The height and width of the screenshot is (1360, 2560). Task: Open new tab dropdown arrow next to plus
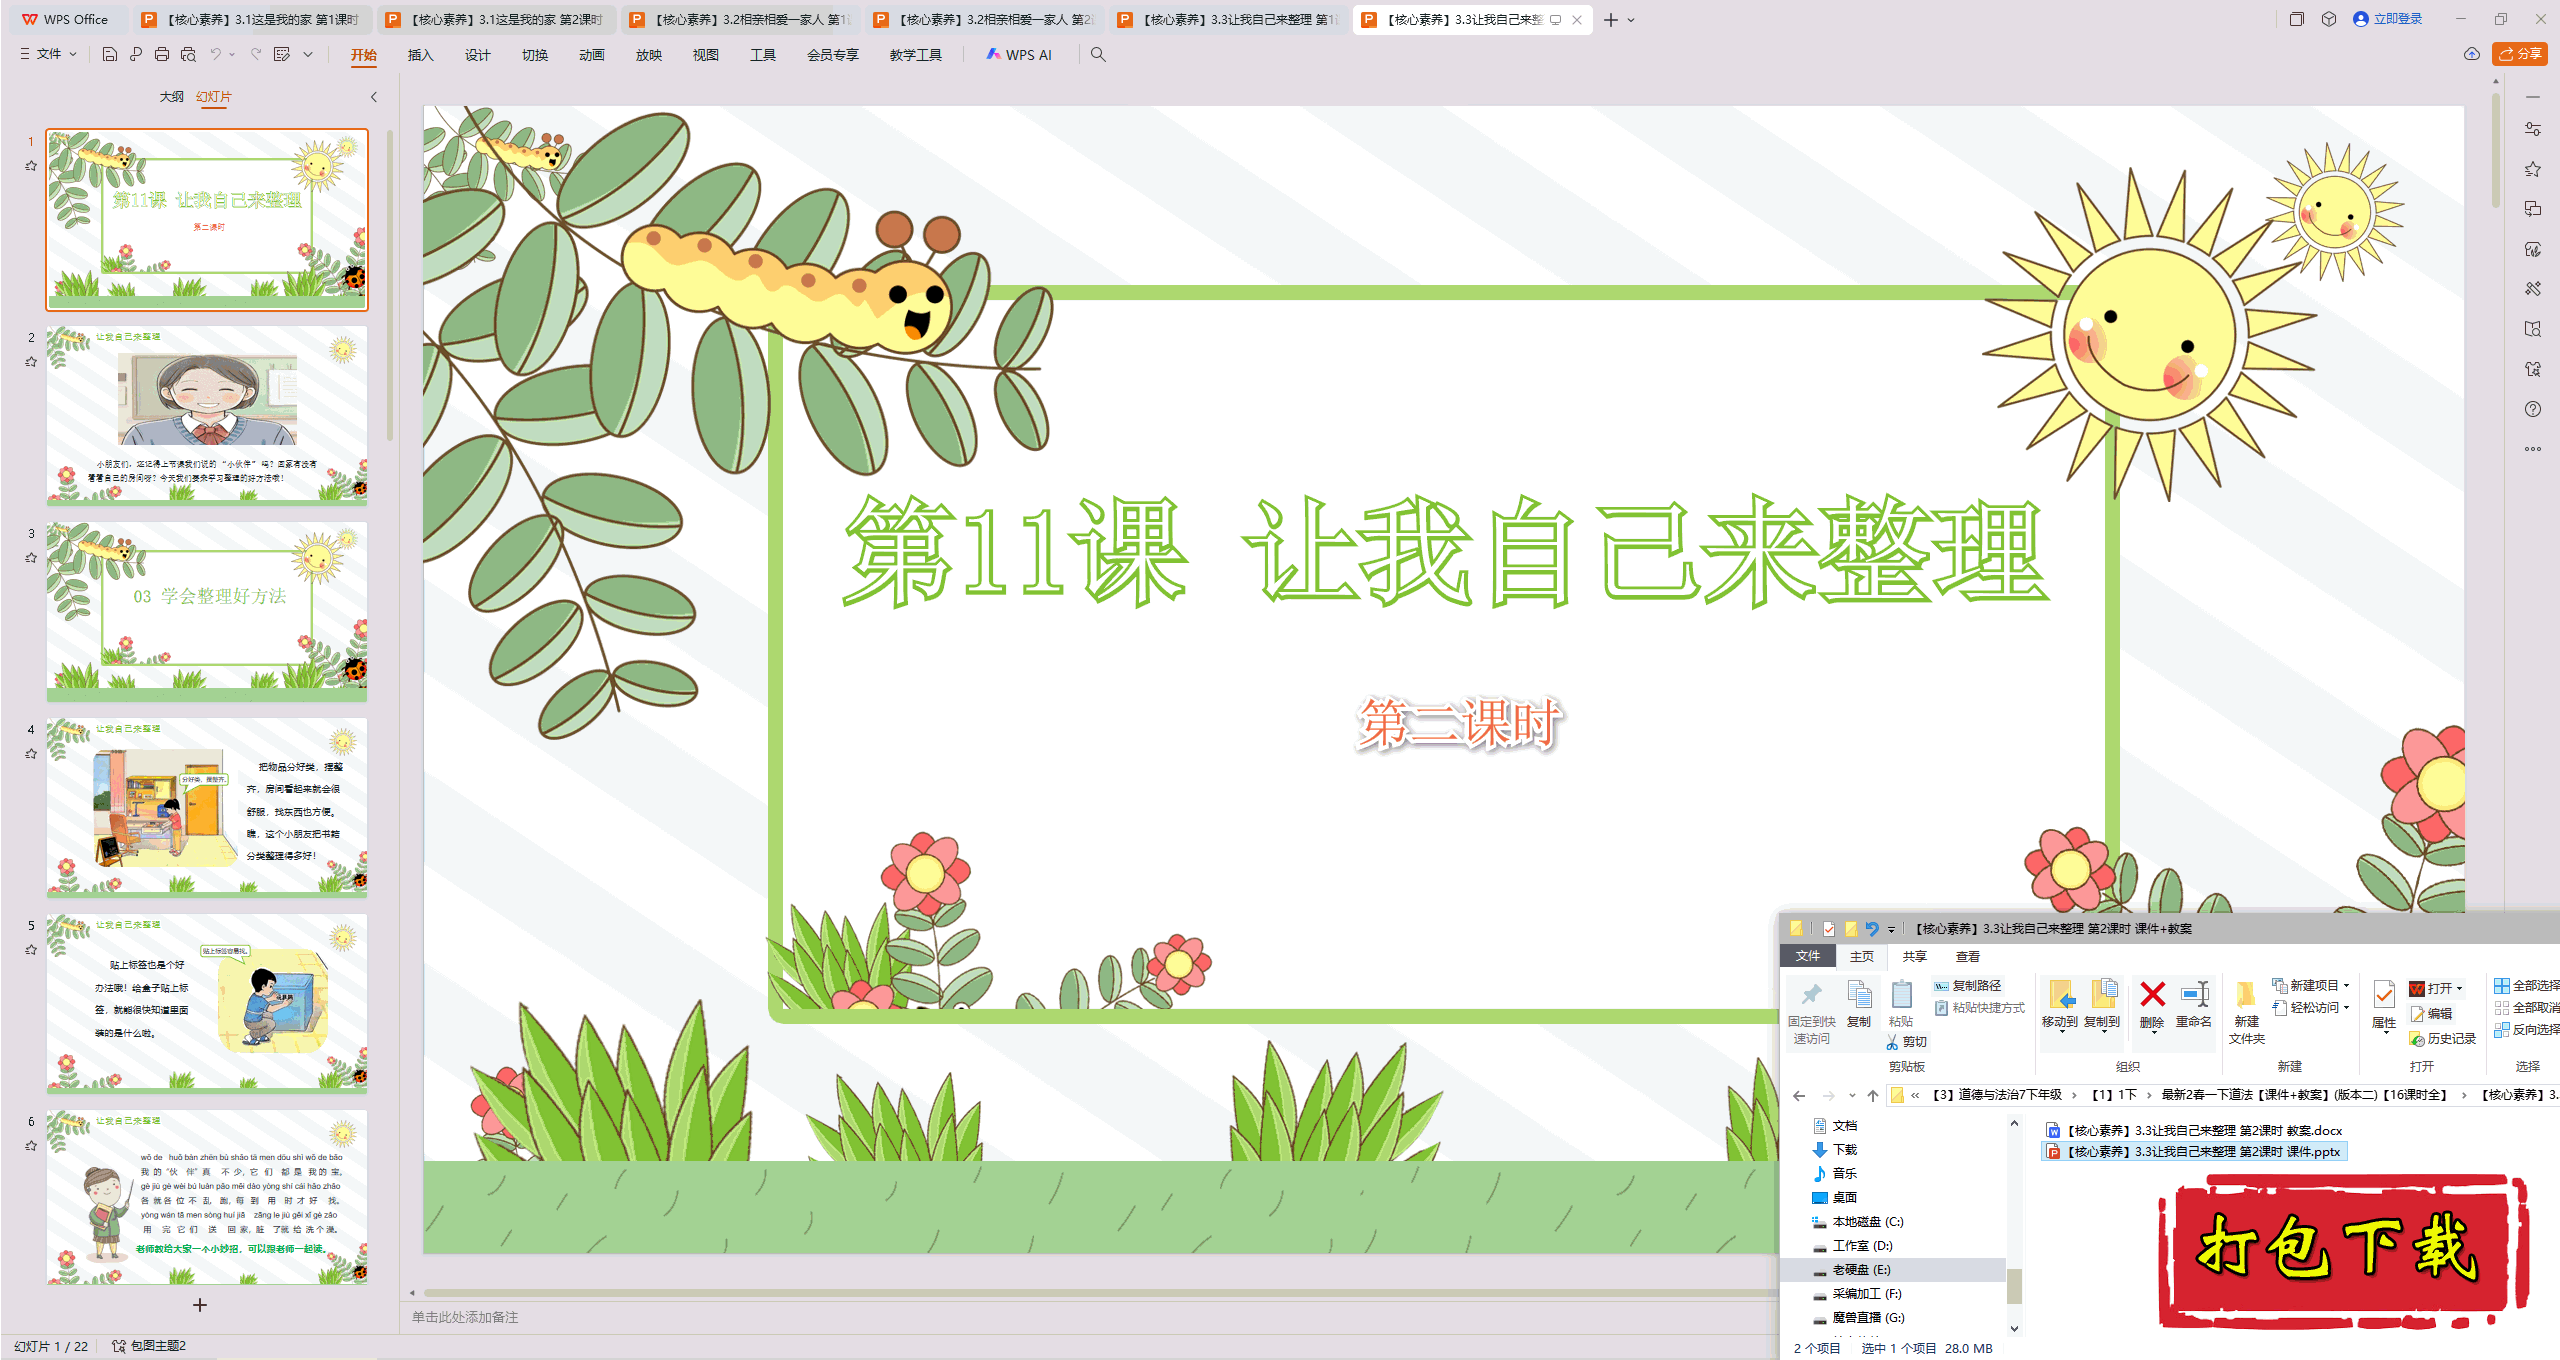click(1631, 20)
